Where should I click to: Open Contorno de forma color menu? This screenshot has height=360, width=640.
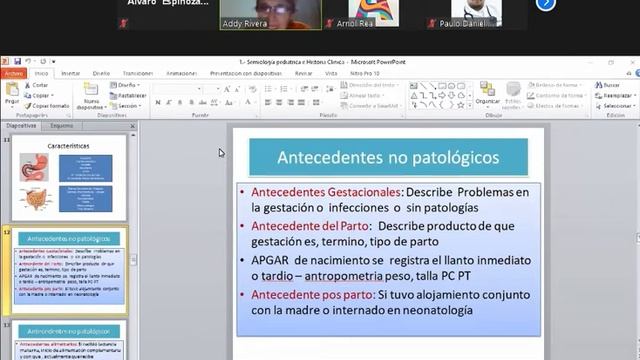(556, 96)
